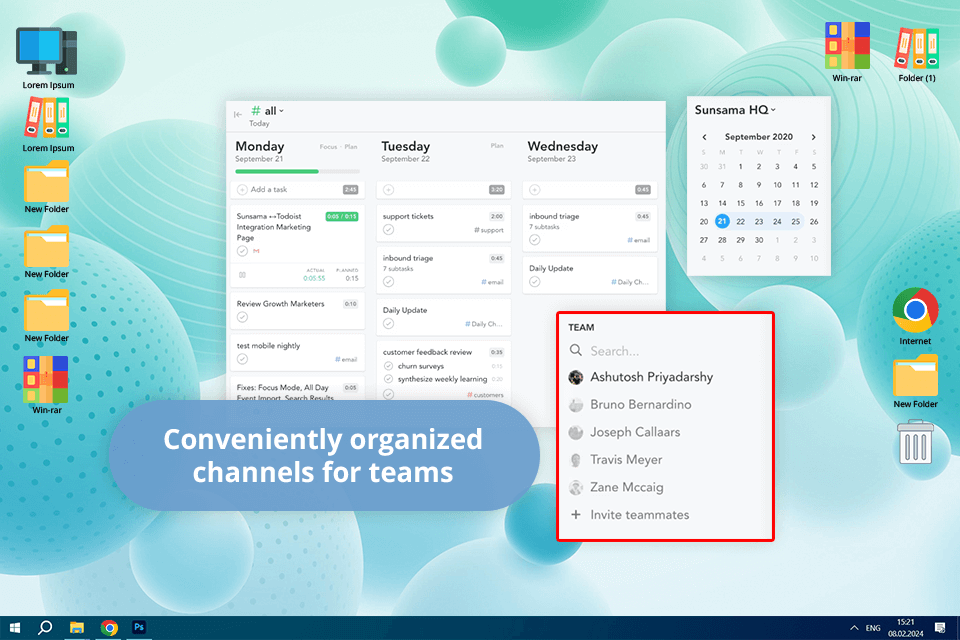This screenshot has height=640, width=960.
Task: Open File Explorer from the taskbar
Action: point(77,628)
